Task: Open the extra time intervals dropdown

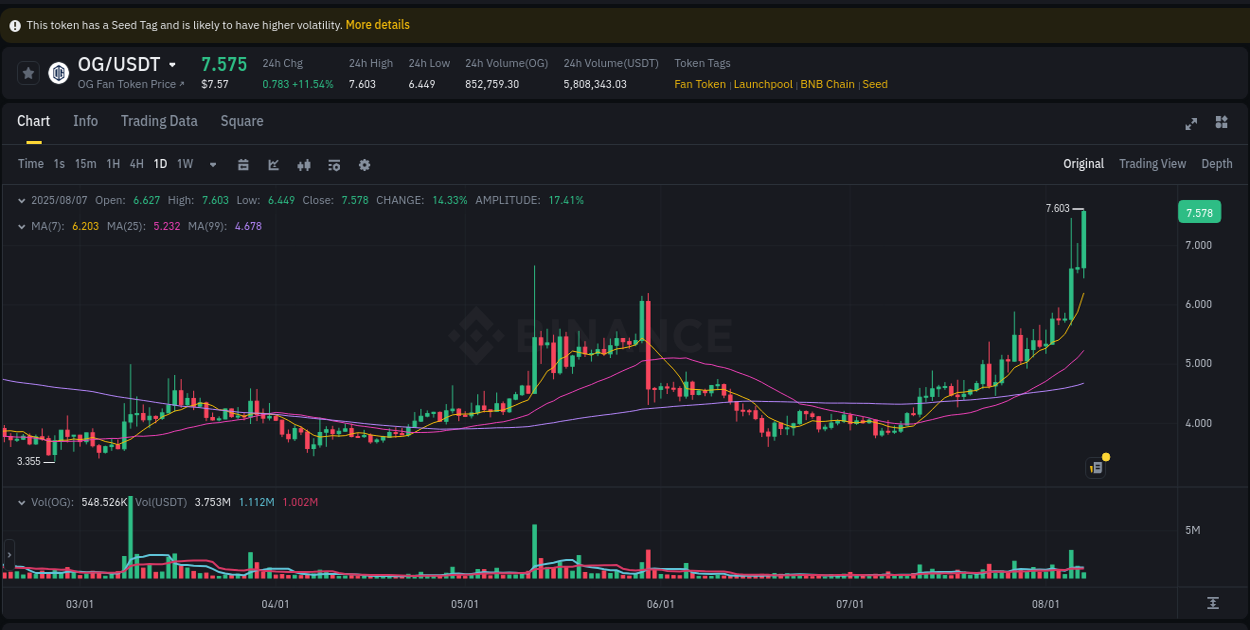Action: 210,164
